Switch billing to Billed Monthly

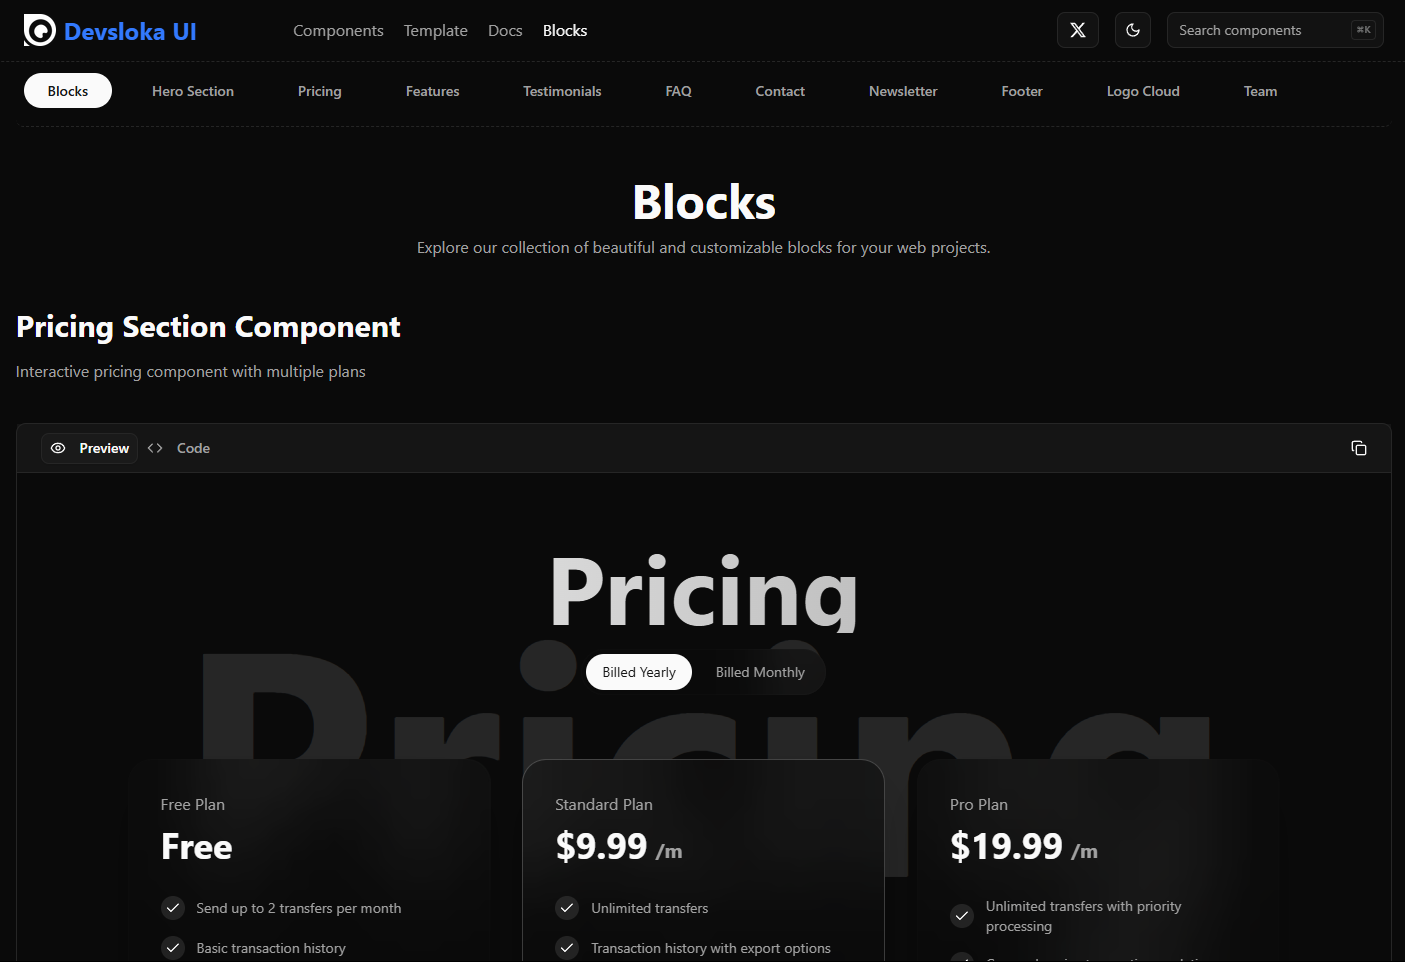tap(760, 671)
